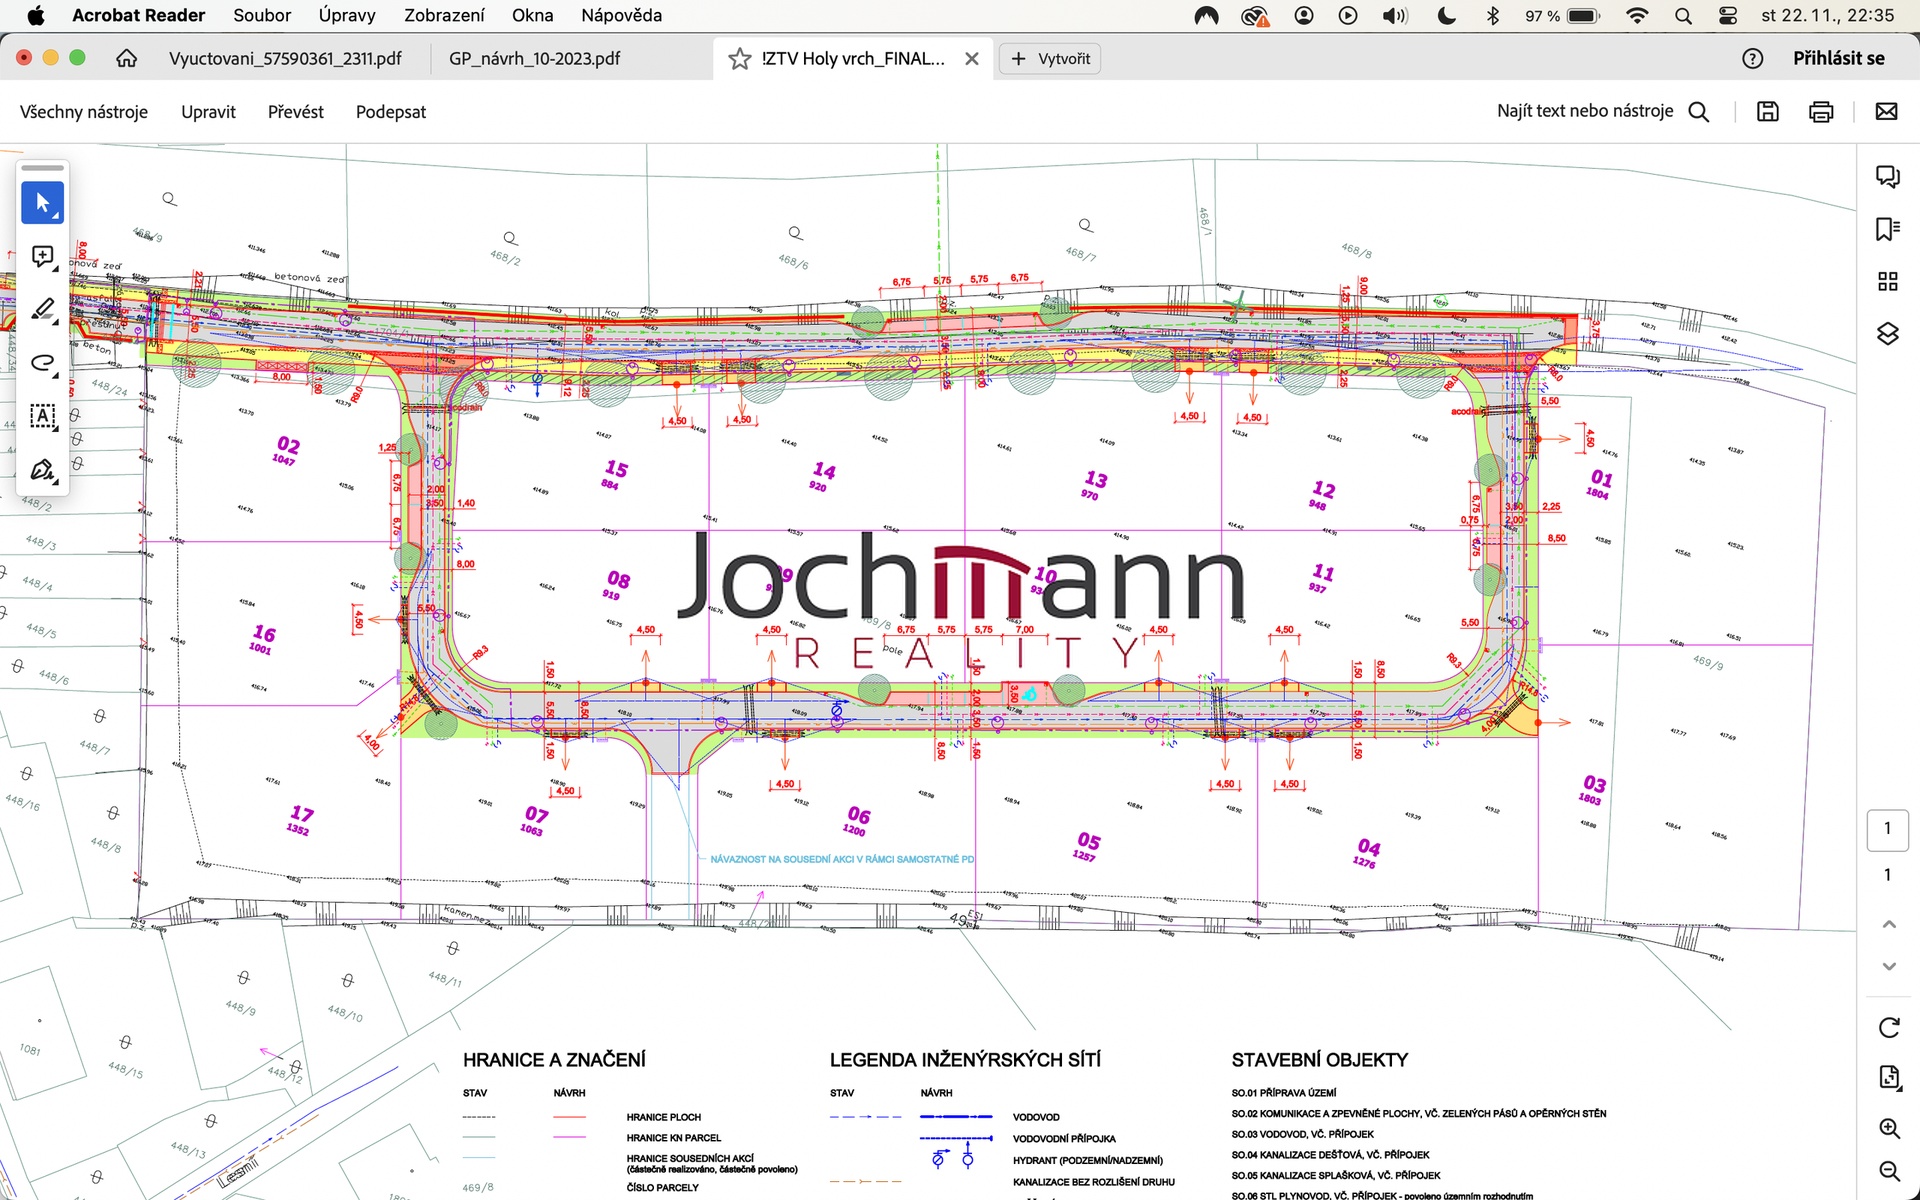
Task: Save the PDF document
Action: [1767, 112]
